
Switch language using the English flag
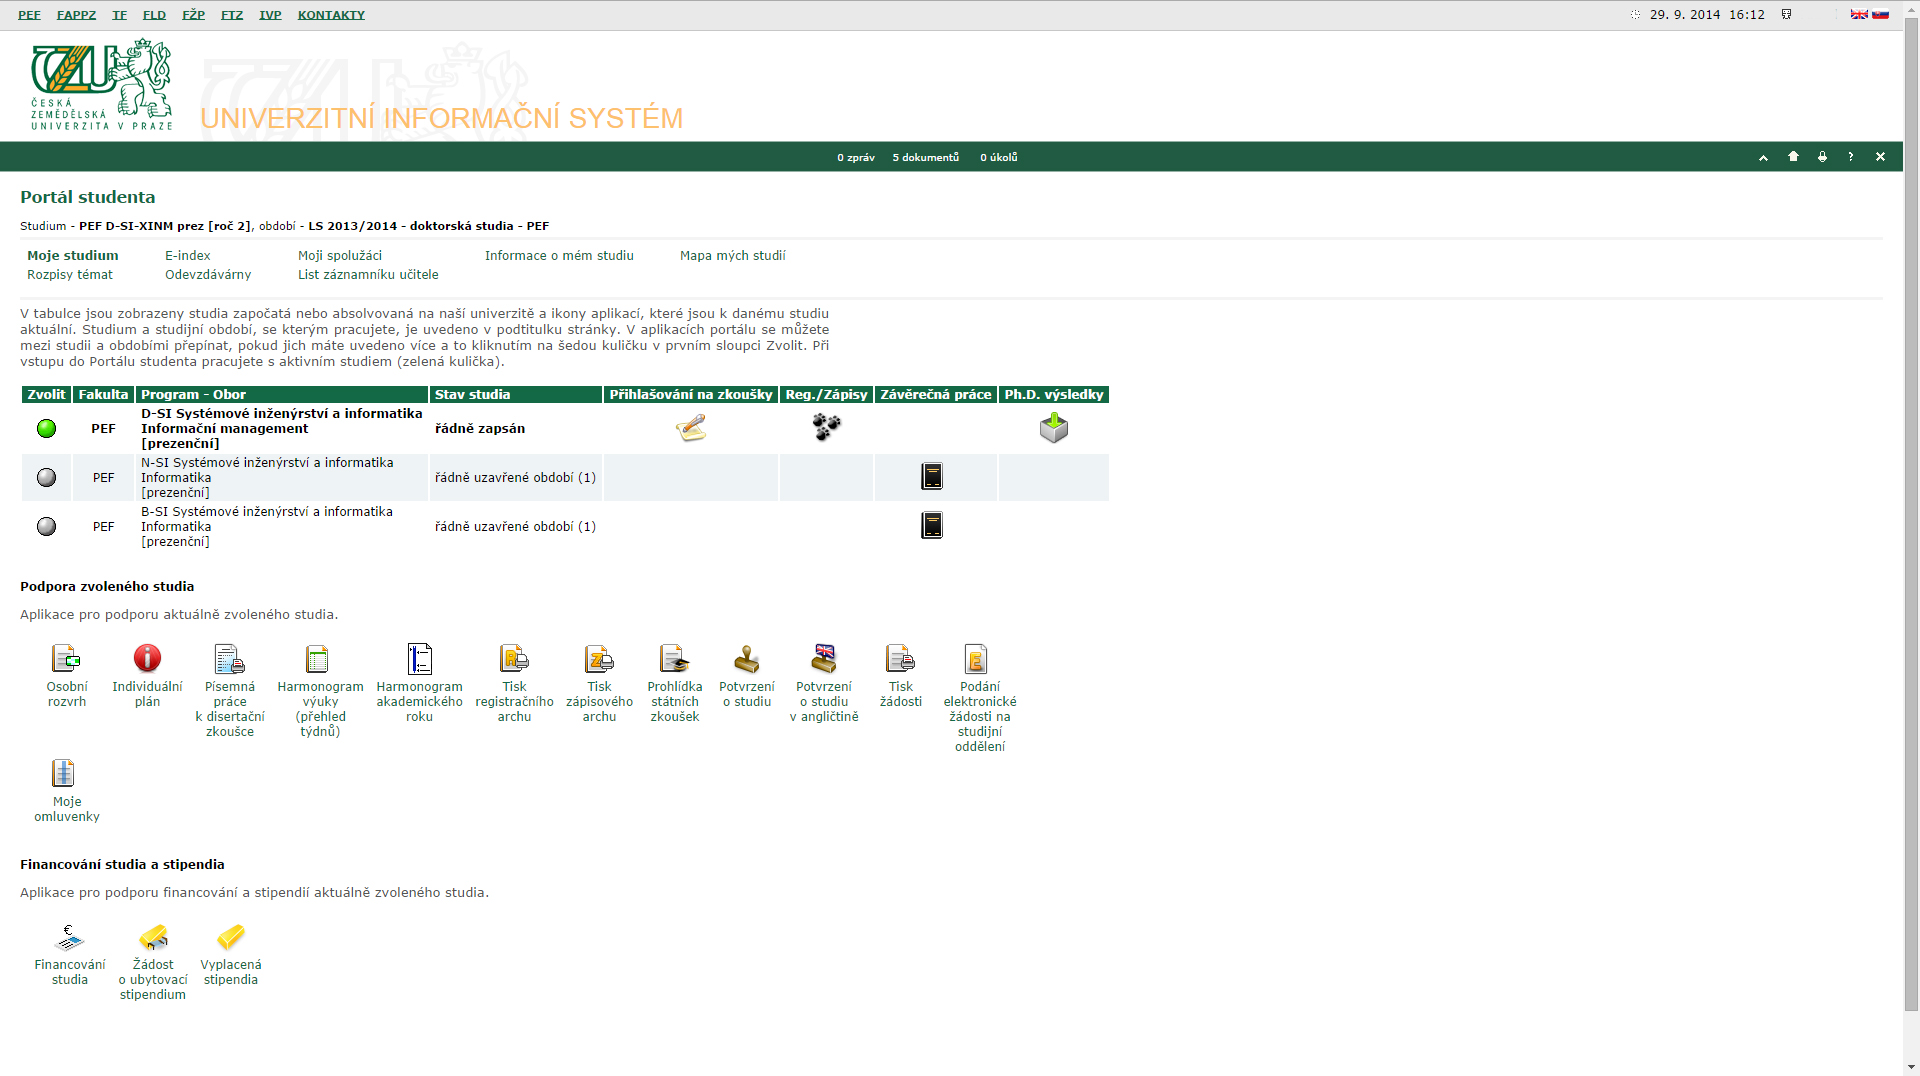click(x=1858, y=15)
